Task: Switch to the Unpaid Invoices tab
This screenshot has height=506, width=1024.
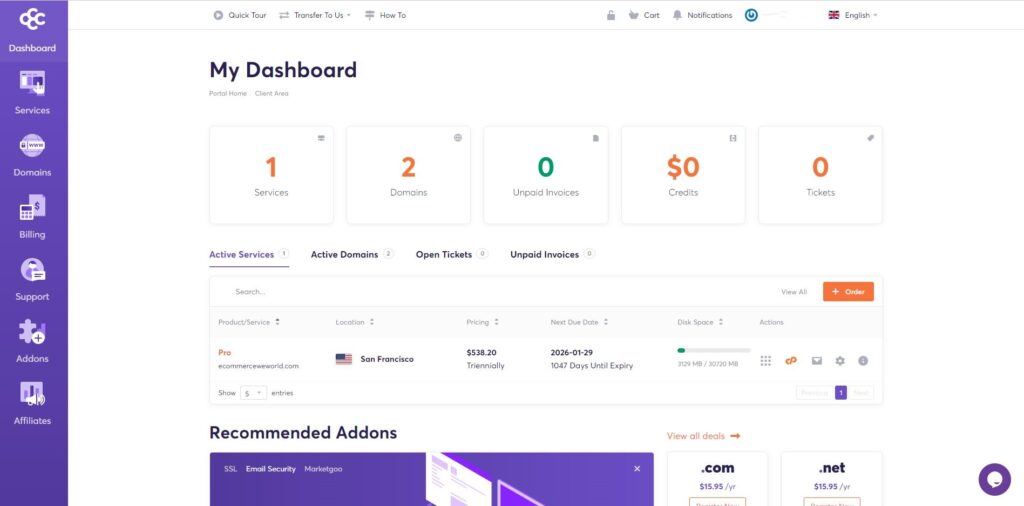Action: (544, 255)
